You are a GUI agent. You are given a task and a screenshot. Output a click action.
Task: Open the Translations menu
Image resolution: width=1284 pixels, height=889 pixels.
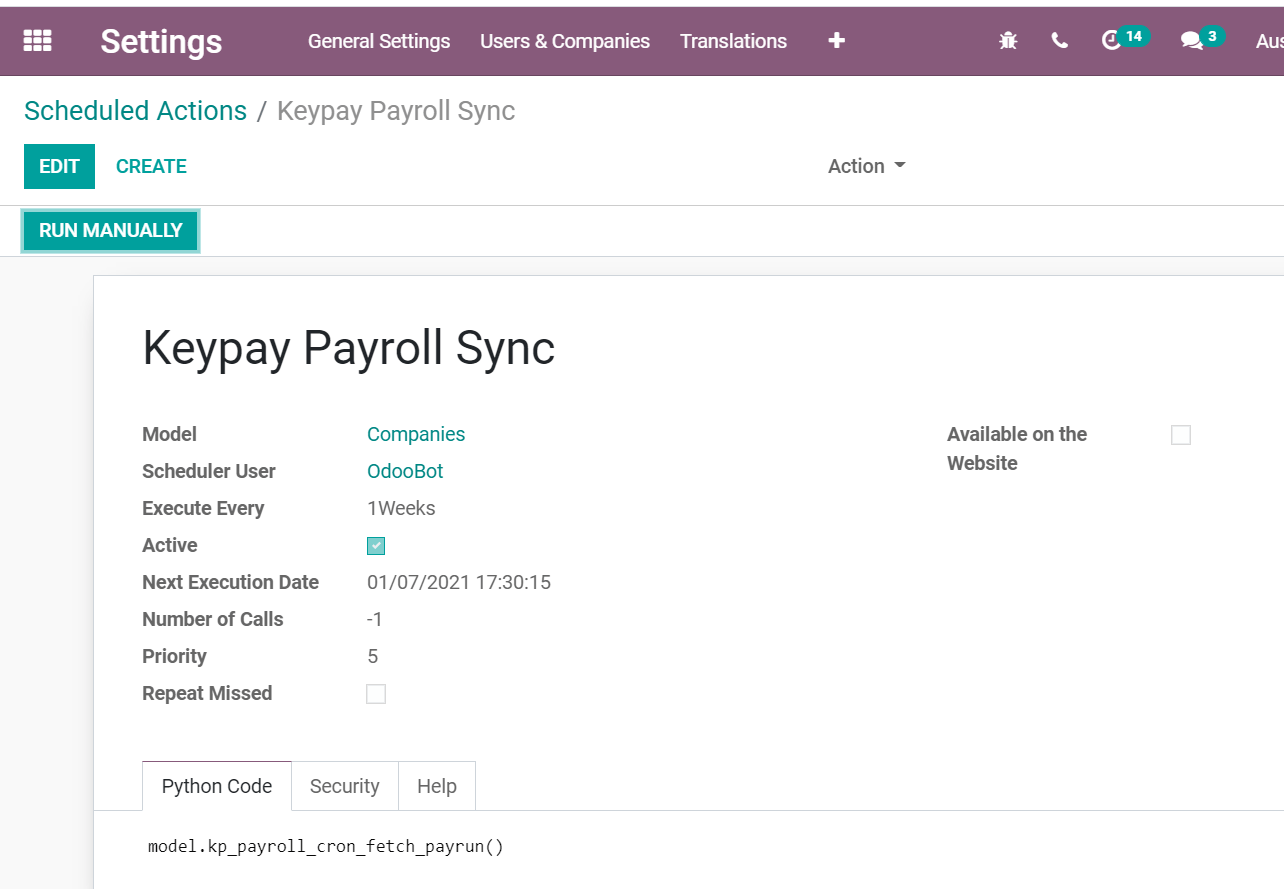(x=733, y=41)
